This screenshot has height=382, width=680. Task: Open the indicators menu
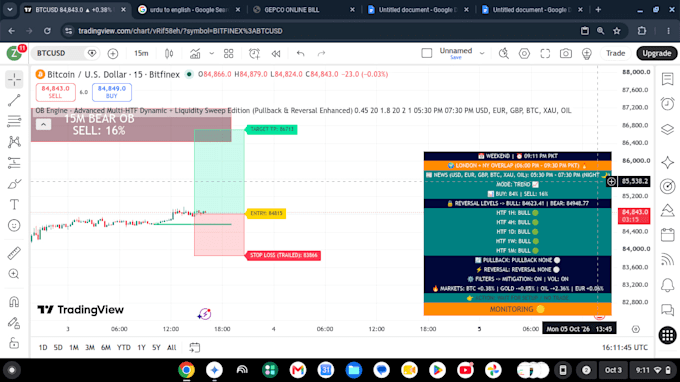pos(195,53)
